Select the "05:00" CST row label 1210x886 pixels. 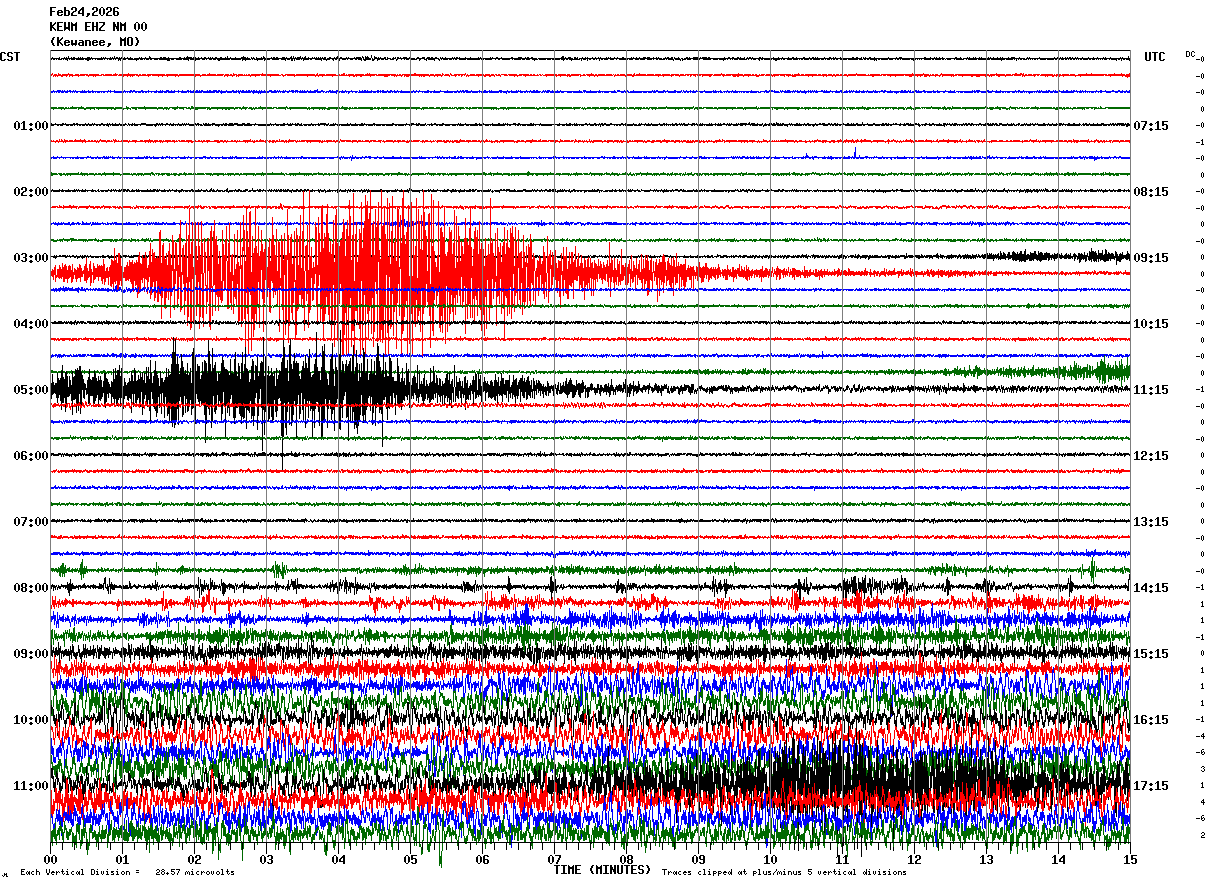pos(31,390)
